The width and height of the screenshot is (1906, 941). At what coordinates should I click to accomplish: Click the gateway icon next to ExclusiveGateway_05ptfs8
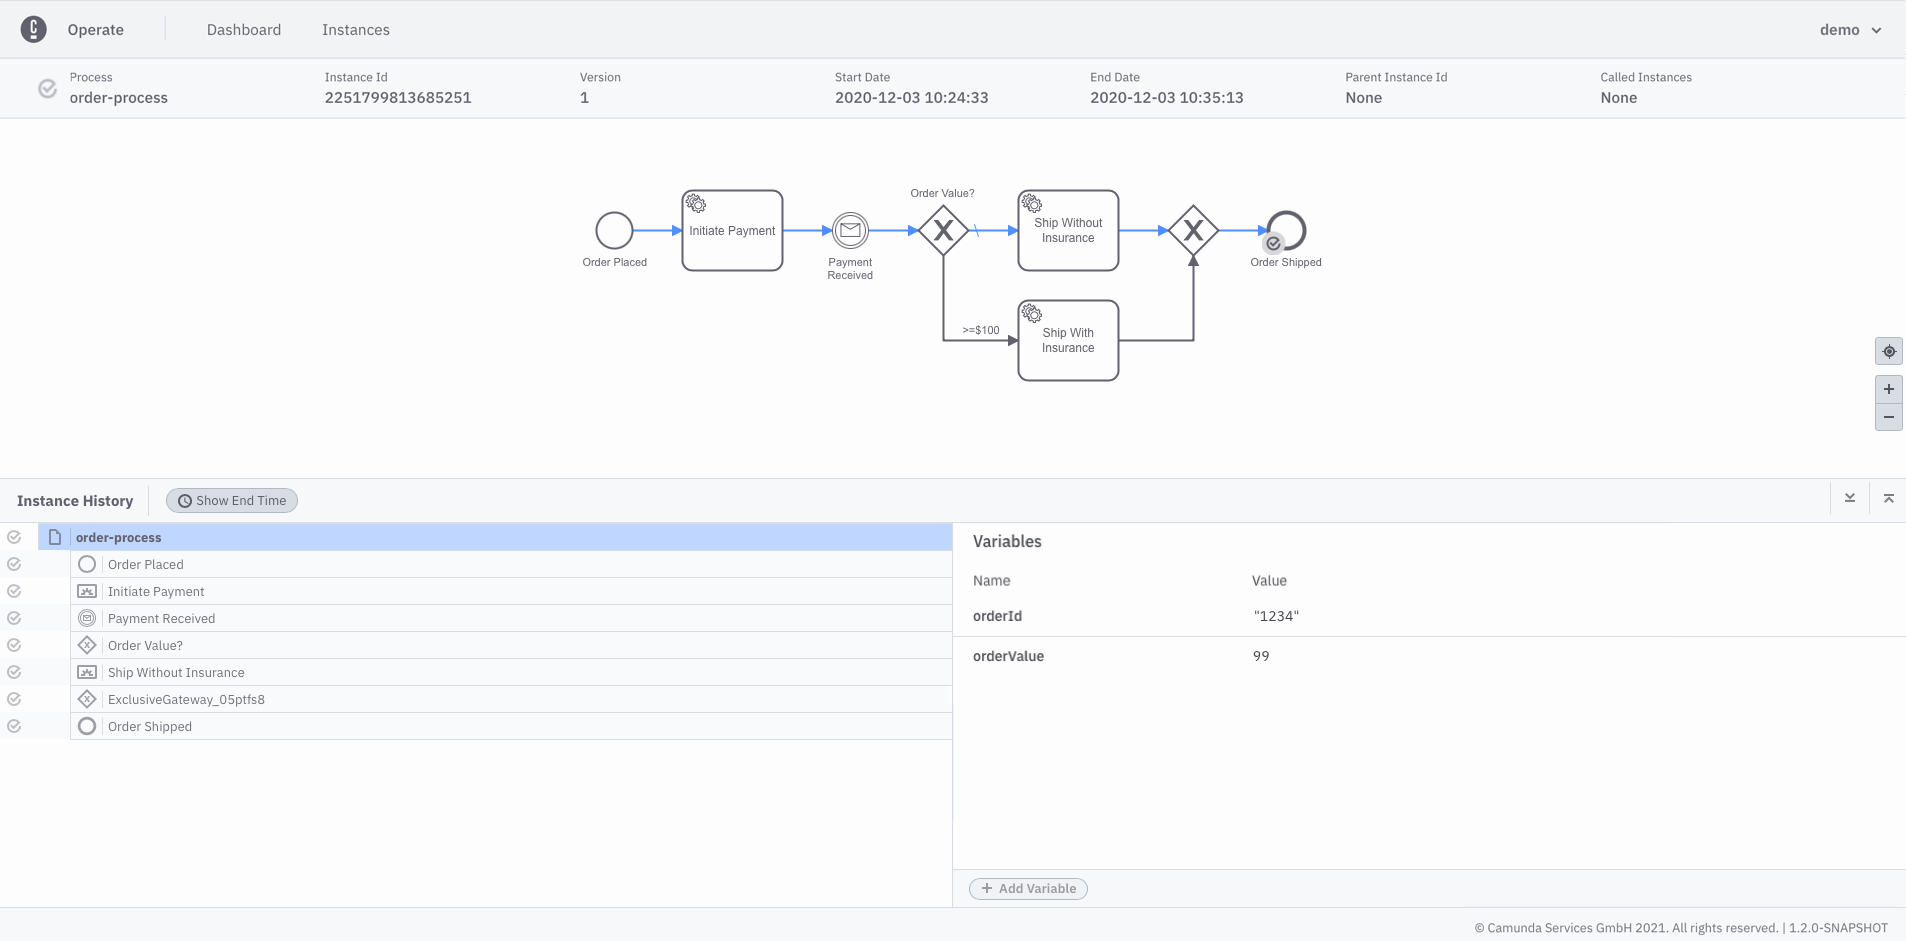pos(88,698)
